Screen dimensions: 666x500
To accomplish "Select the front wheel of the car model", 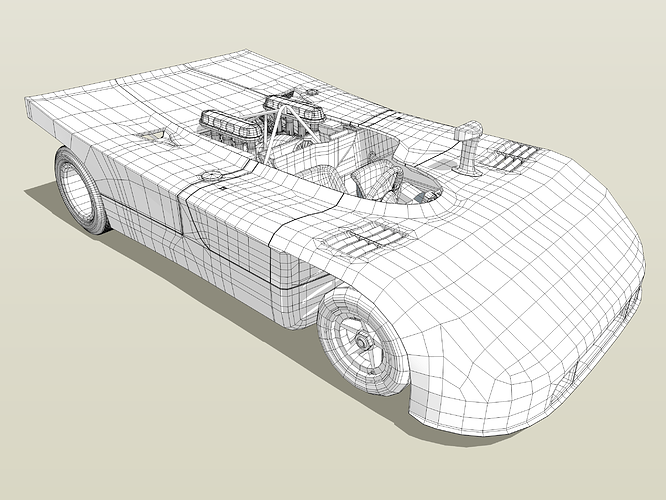I will click(x=362, y=341).
